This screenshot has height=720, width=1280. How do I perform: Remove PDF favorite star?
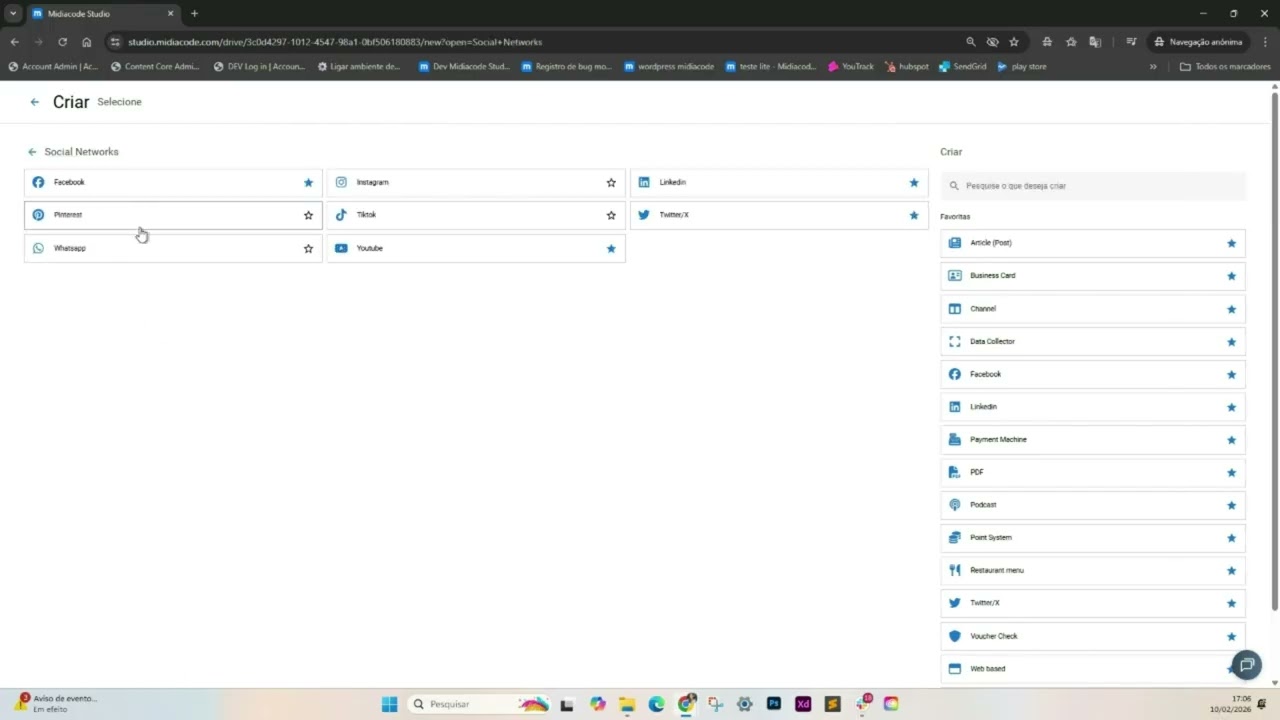(x=1231, y=473)
